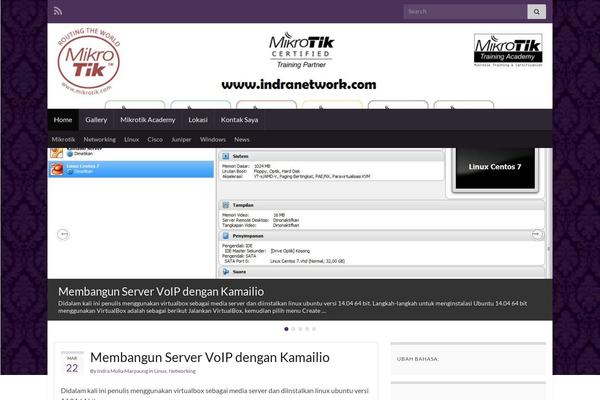Click the MikroTik Certified Training Partner logo
This screenshot has width=600, height=400.
coord(301,50)
